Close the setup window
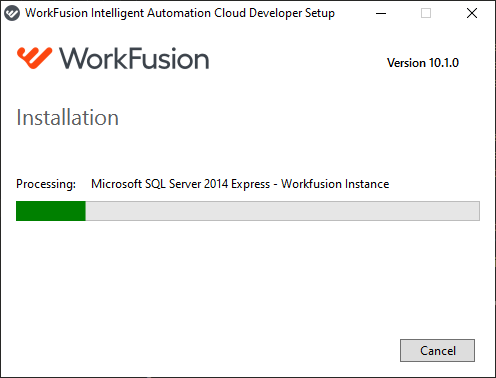The width and height of the screenshot is (496, 378). point(472,13)
